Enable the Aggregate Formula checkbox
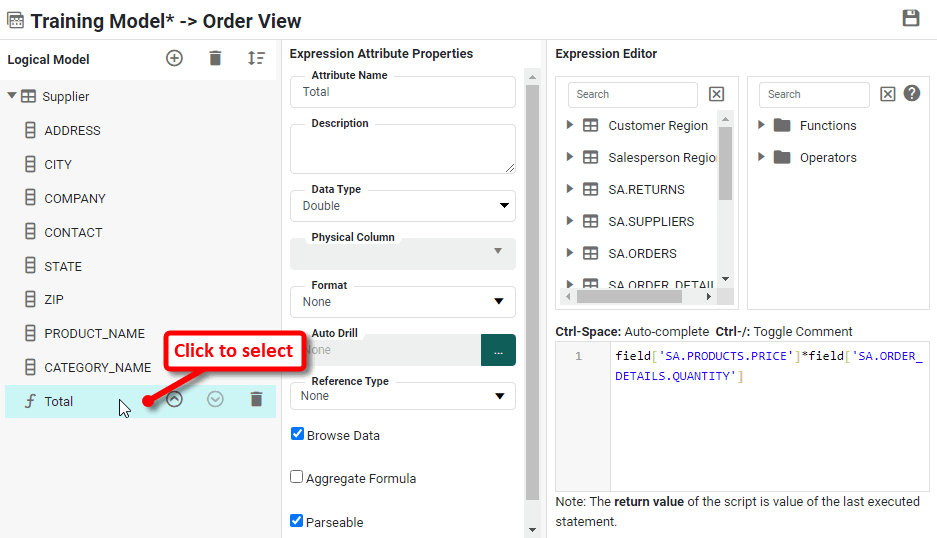Screen dimensions: 937x538 [297, 477]
